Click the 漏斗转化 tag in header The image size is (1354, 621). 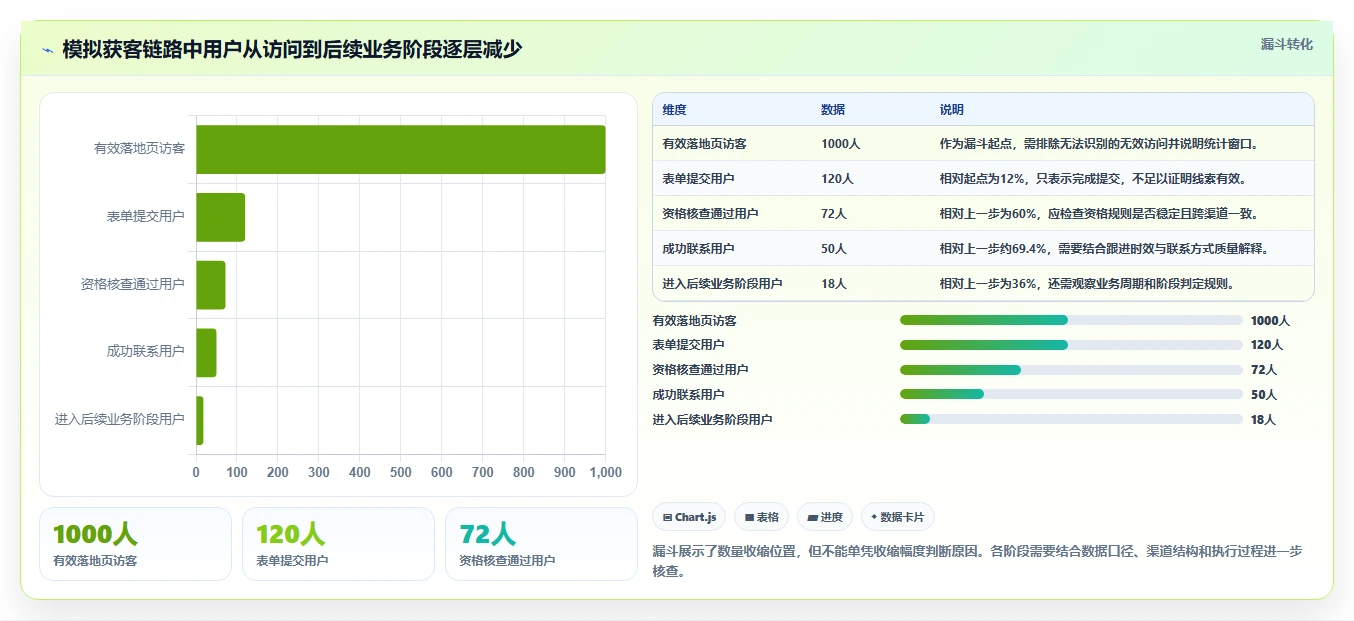click(x=1286, y=44)
